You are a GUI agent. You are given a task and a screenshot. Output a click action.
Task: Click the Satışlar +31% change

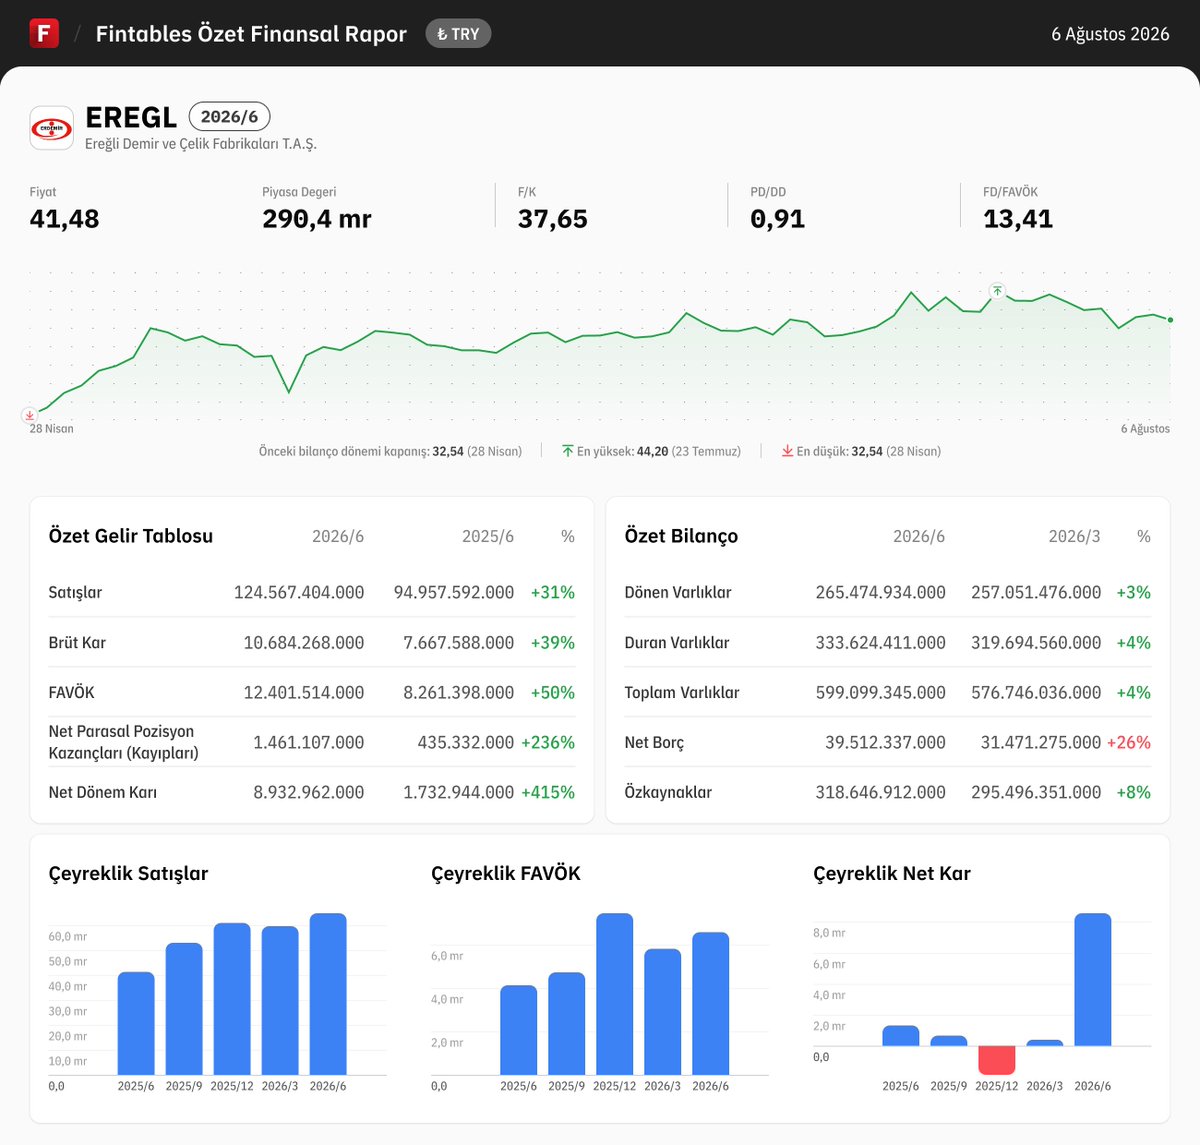coord(553,592)
